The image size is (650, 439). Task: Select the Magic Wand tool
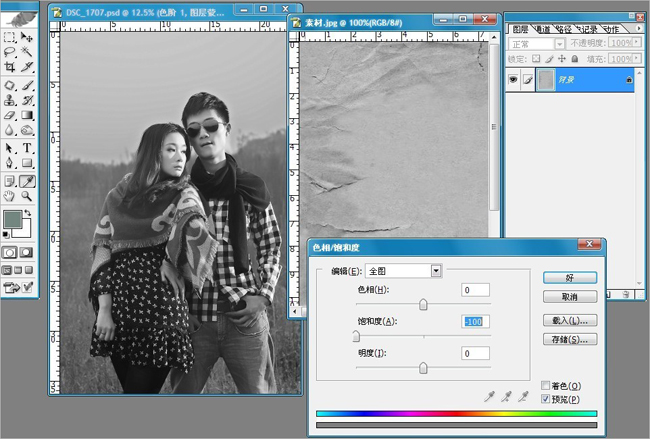pyautogui.click(x=27, y=52)
